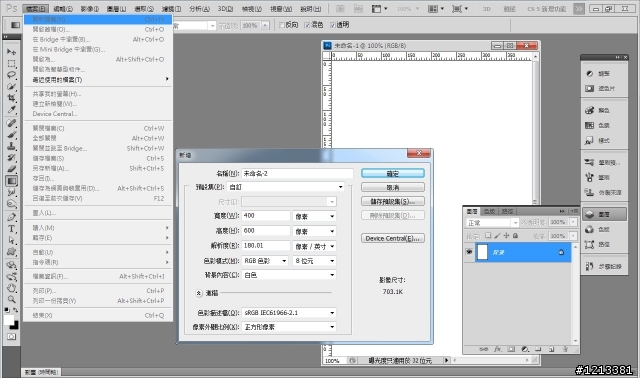640x378 pixels.
Task: Open the sRGB IEC61966-2.1 profile dropdown
Action: tap(289, 313)
